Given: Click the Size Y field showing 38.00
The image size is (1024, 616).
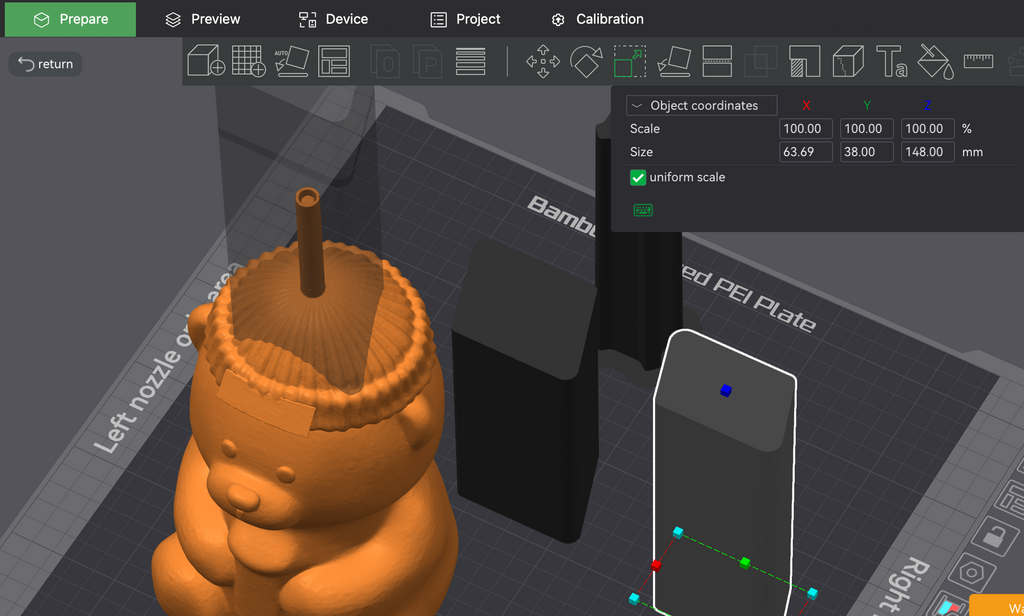Looking at the screenshot, I should [867, 152].
